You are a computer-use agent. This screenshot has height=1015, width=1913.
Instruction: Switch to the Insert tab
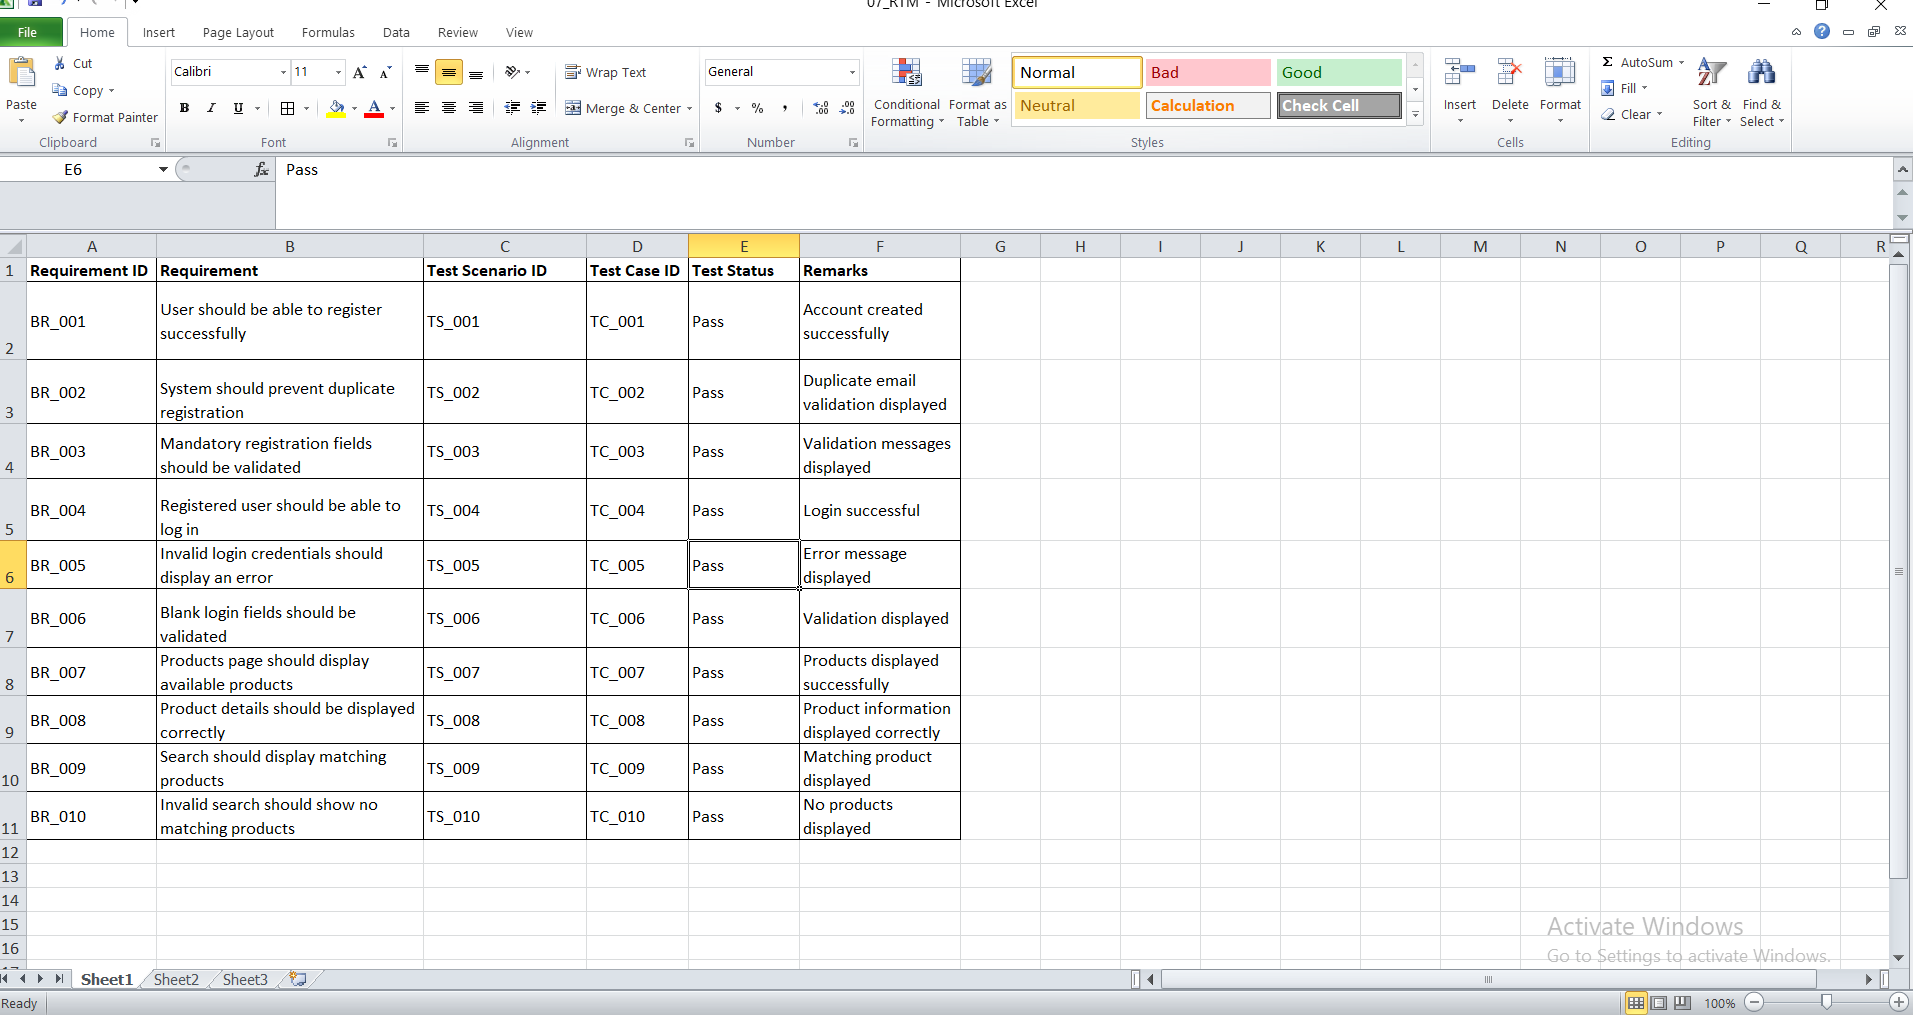(159, 32)
